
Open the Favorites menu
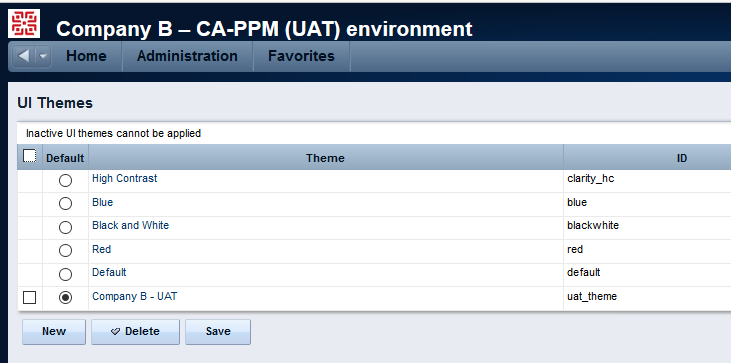pos(301,56)
